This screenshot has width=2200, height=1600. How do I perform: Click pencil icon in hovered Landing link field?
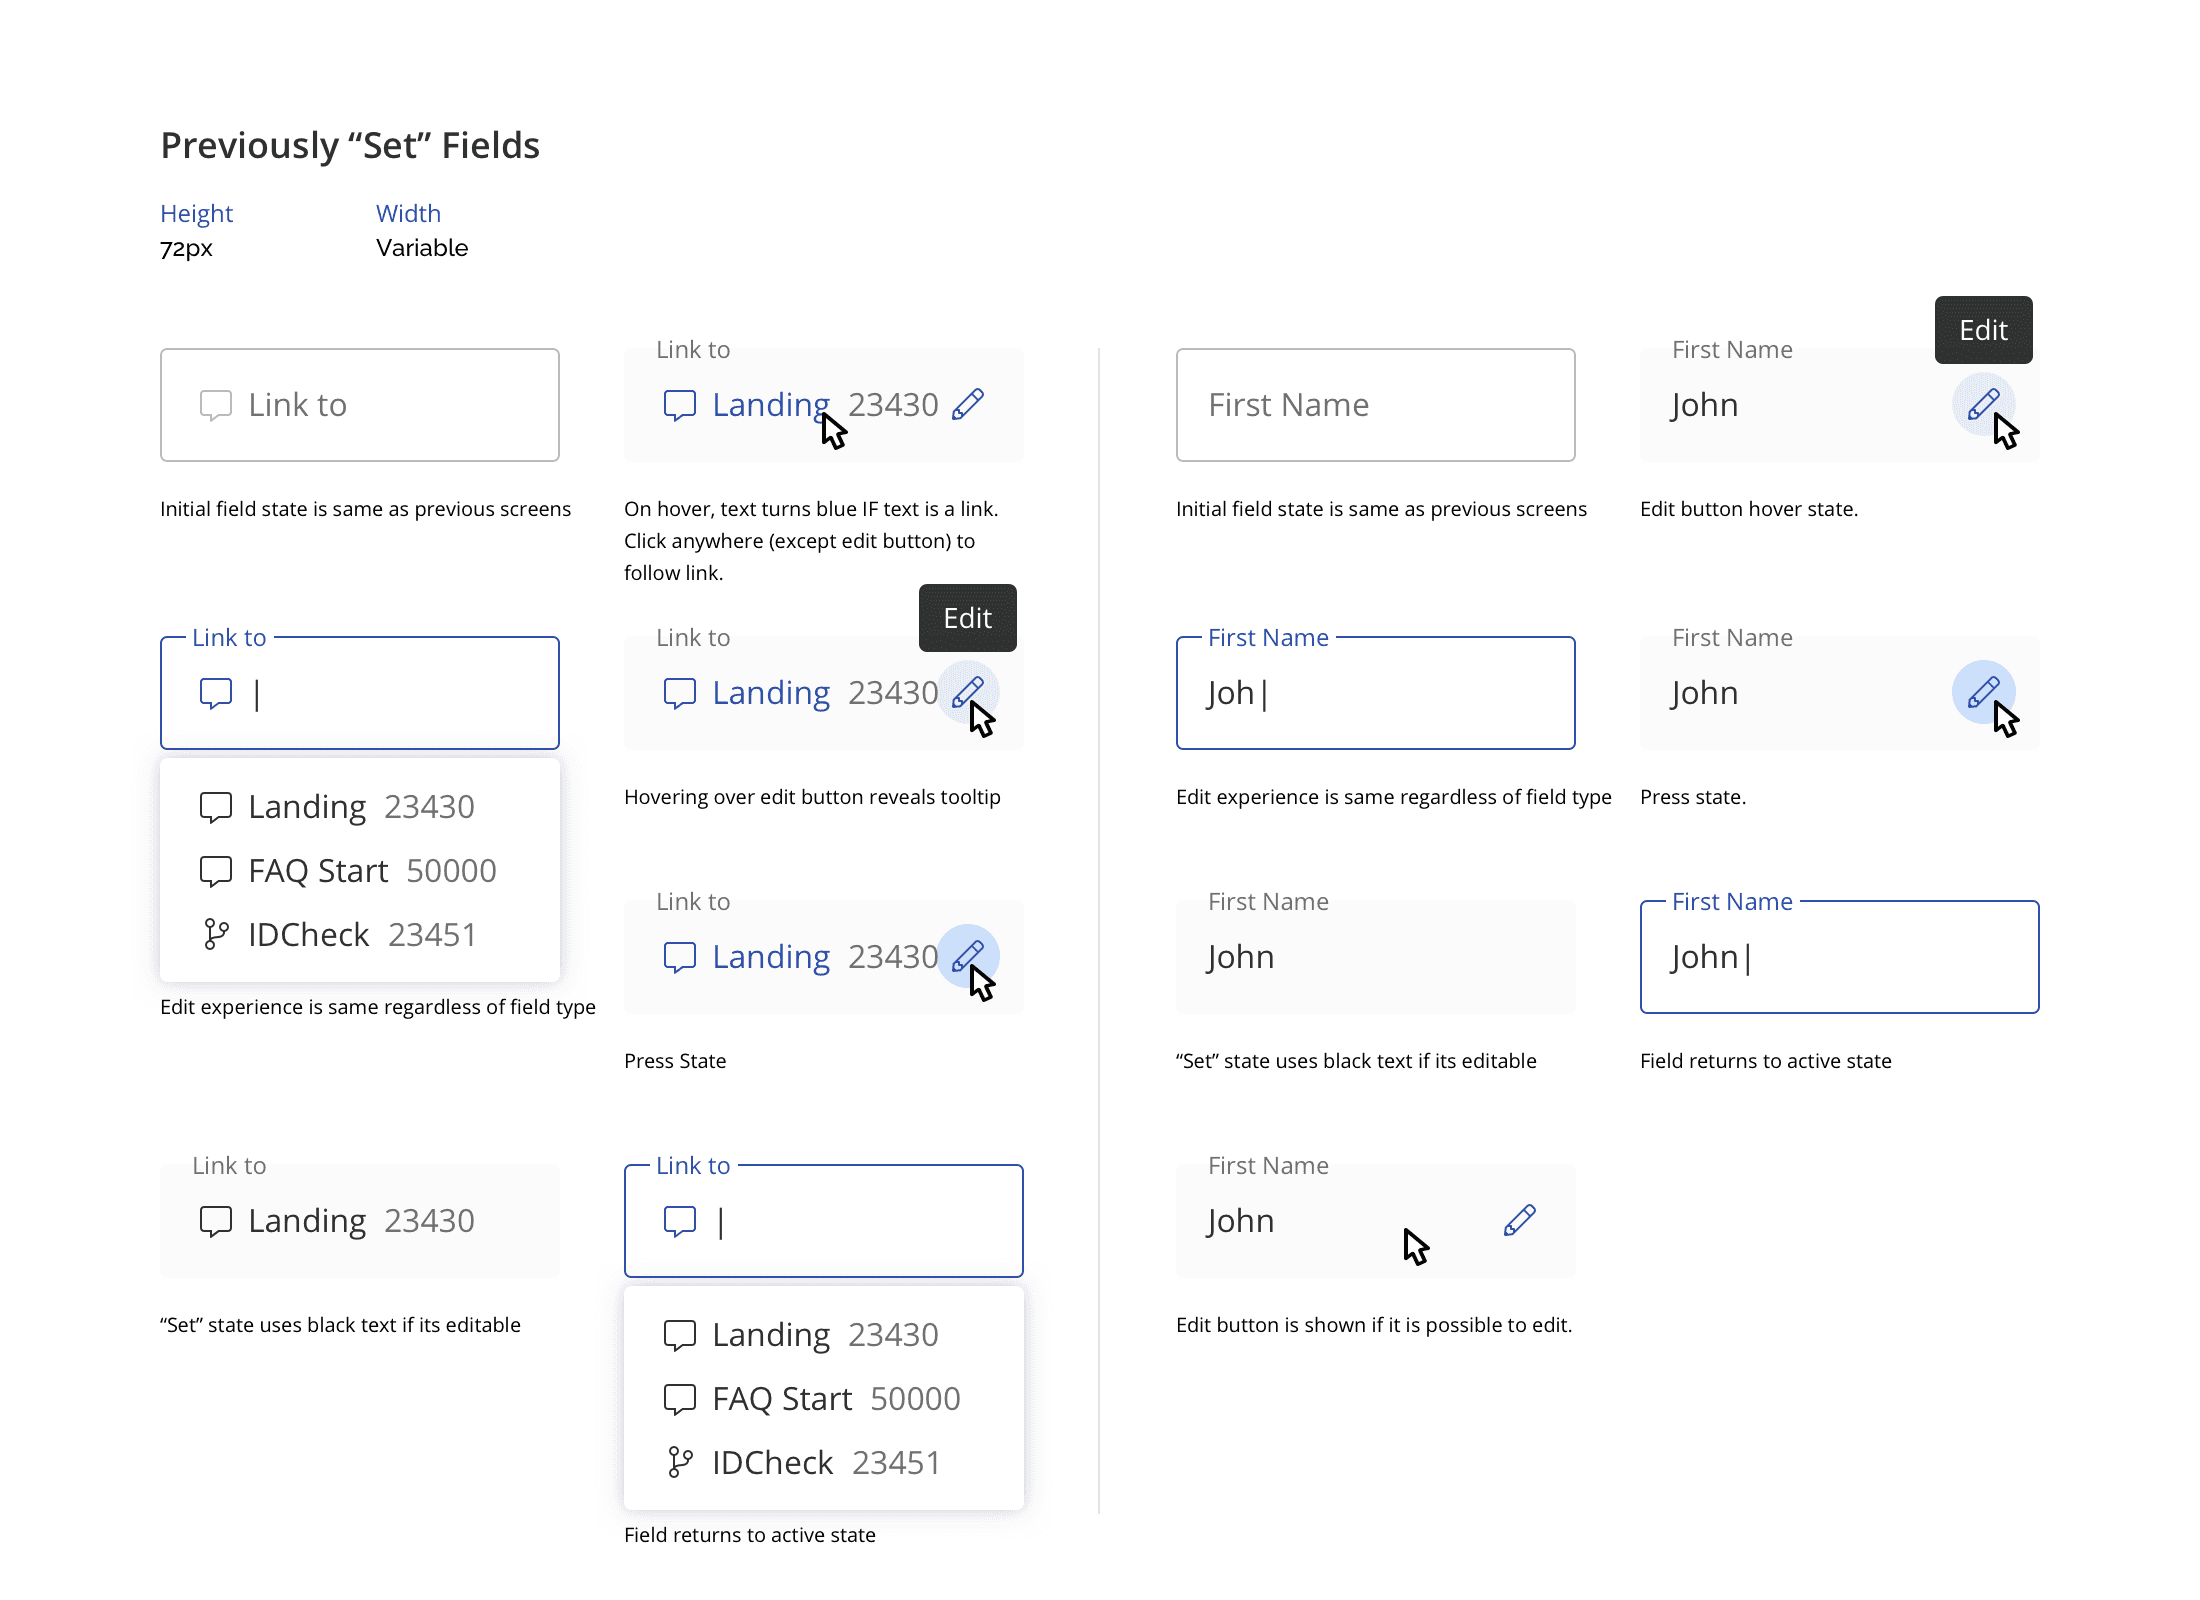click(x=967, y=404)
